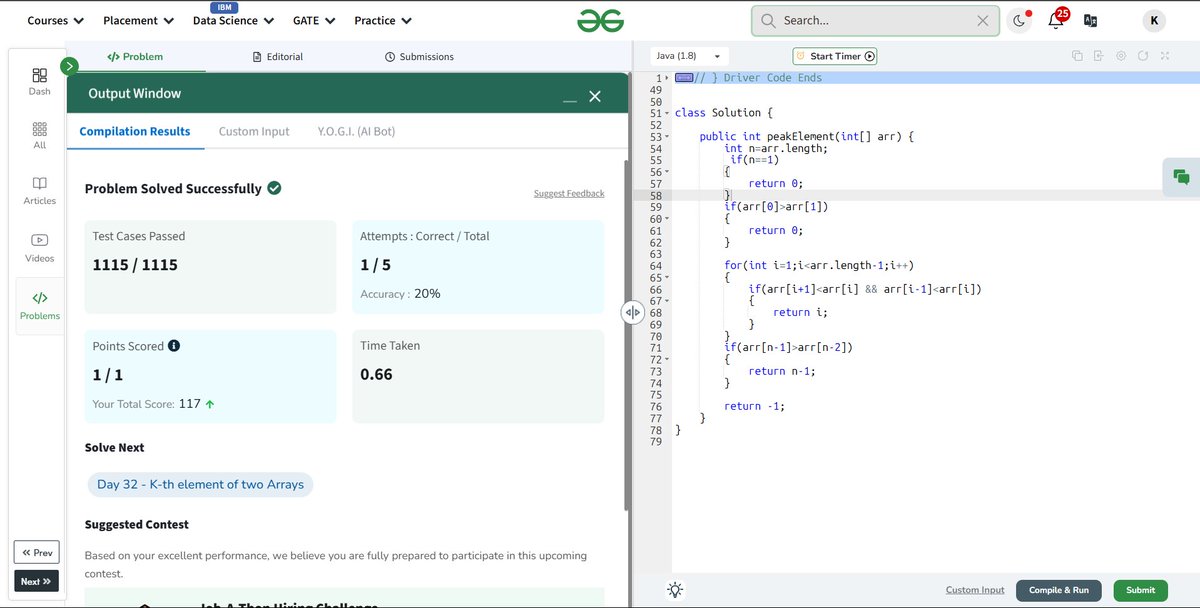Open All in the left sidebar
The width and height of the screenshot is (1200, 608).
click(x=39, y=136)
